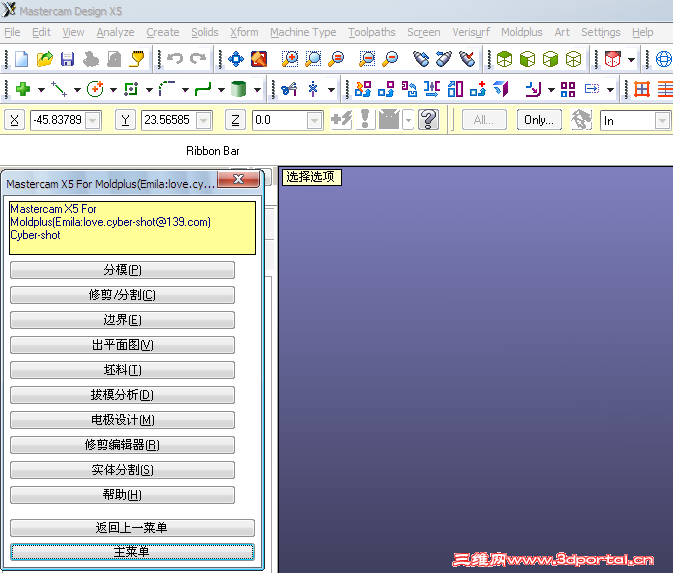Open the Xform menu
Viewport: 673px width, 573px height.
point(244,32)
